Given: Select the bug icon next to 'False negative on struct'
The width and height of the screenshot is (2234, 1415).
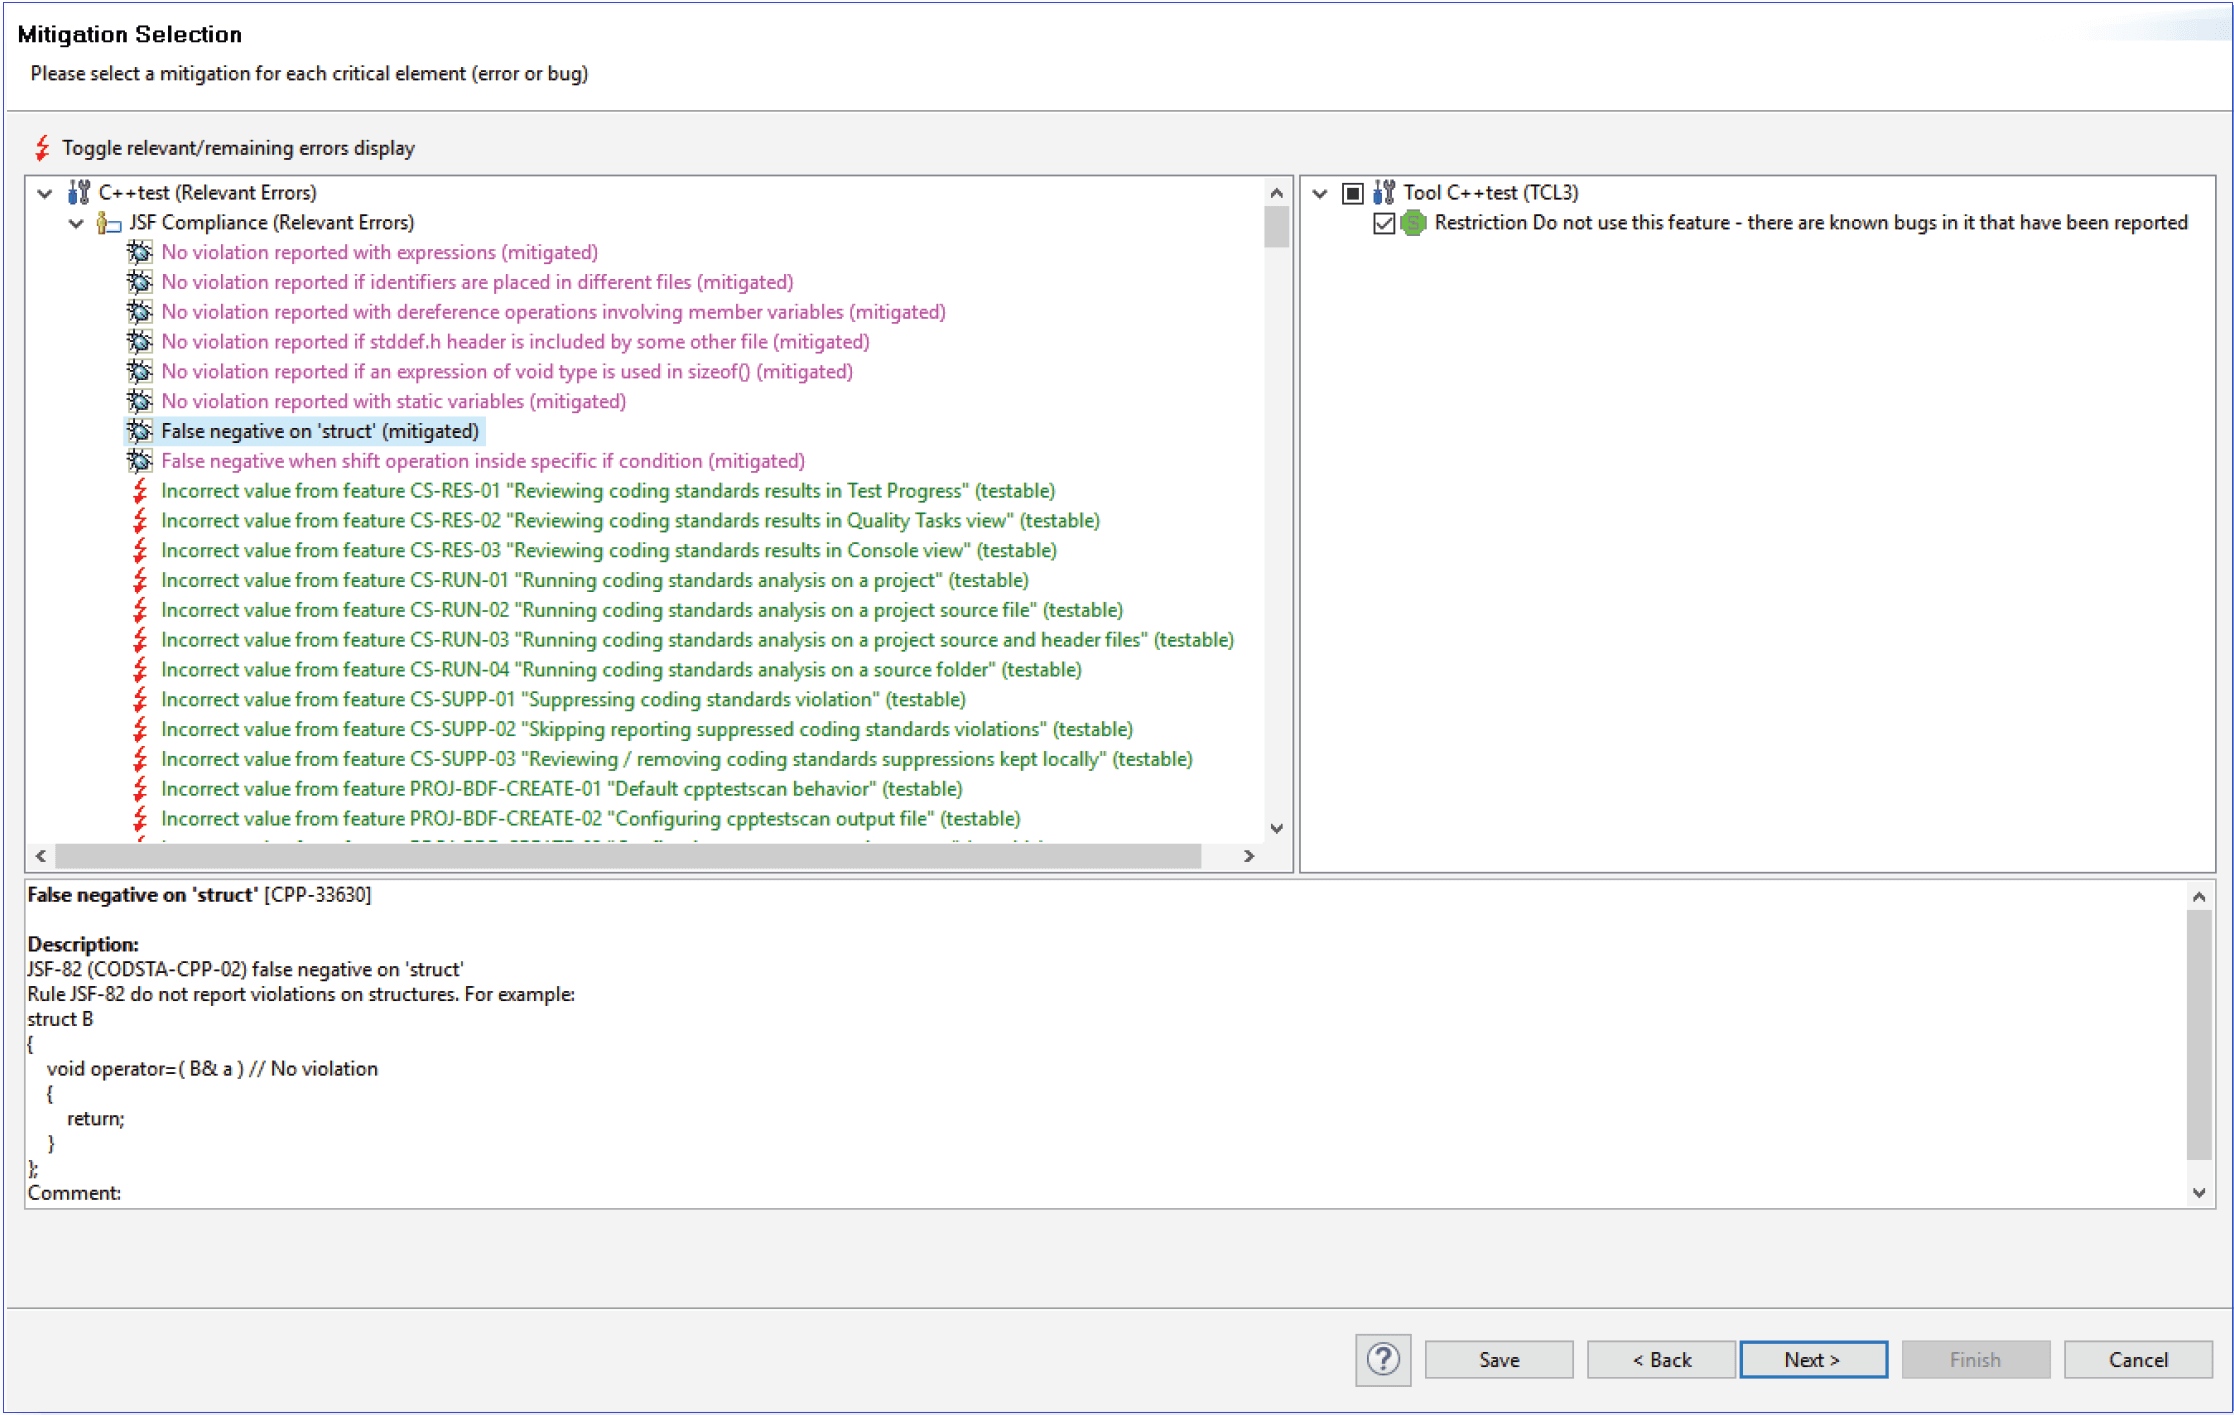Looking at the screenshot, I should click(x=139, y=430).
